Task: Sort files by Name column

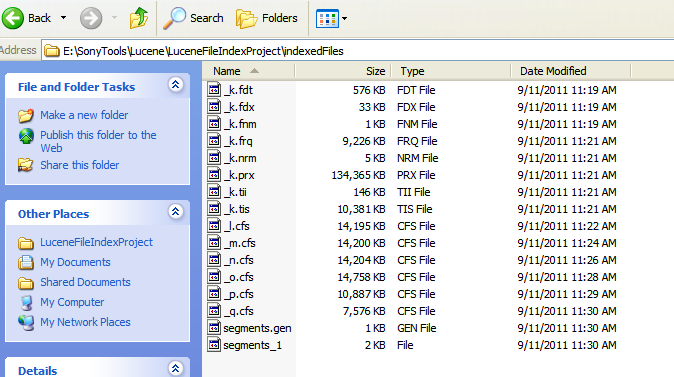Action: 248,71
